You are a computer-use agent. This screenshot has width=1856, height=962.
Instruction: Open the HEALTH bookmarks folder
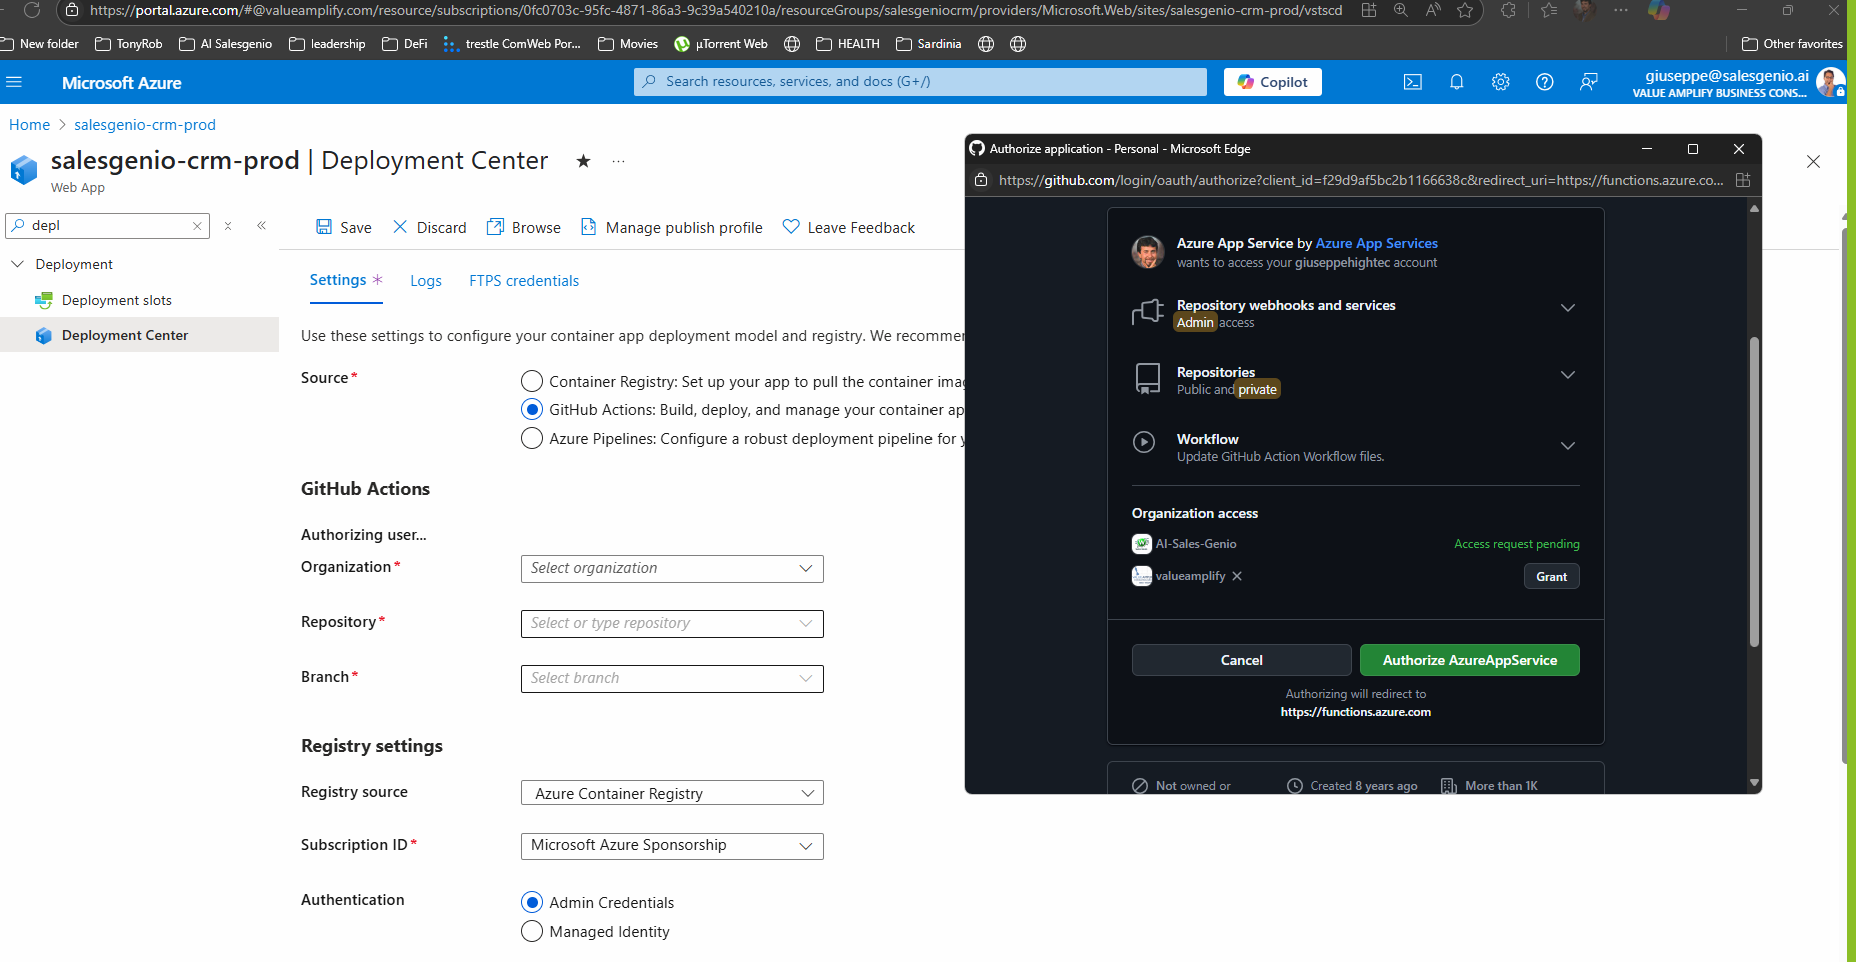click(848, 44)
